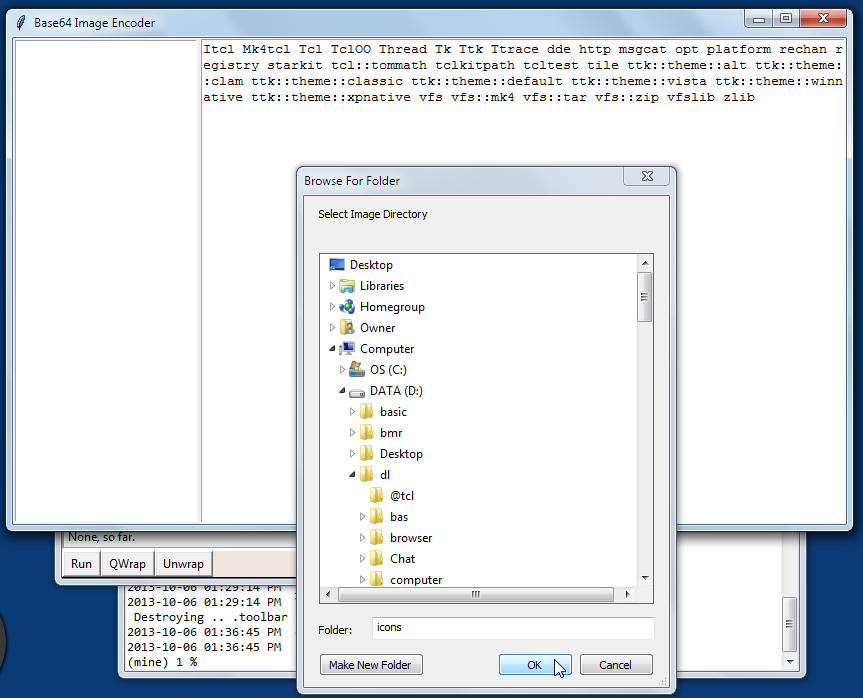This screenshot has height=698, width=863.
Task: Click the Make New Folder button
Action: 372,665
